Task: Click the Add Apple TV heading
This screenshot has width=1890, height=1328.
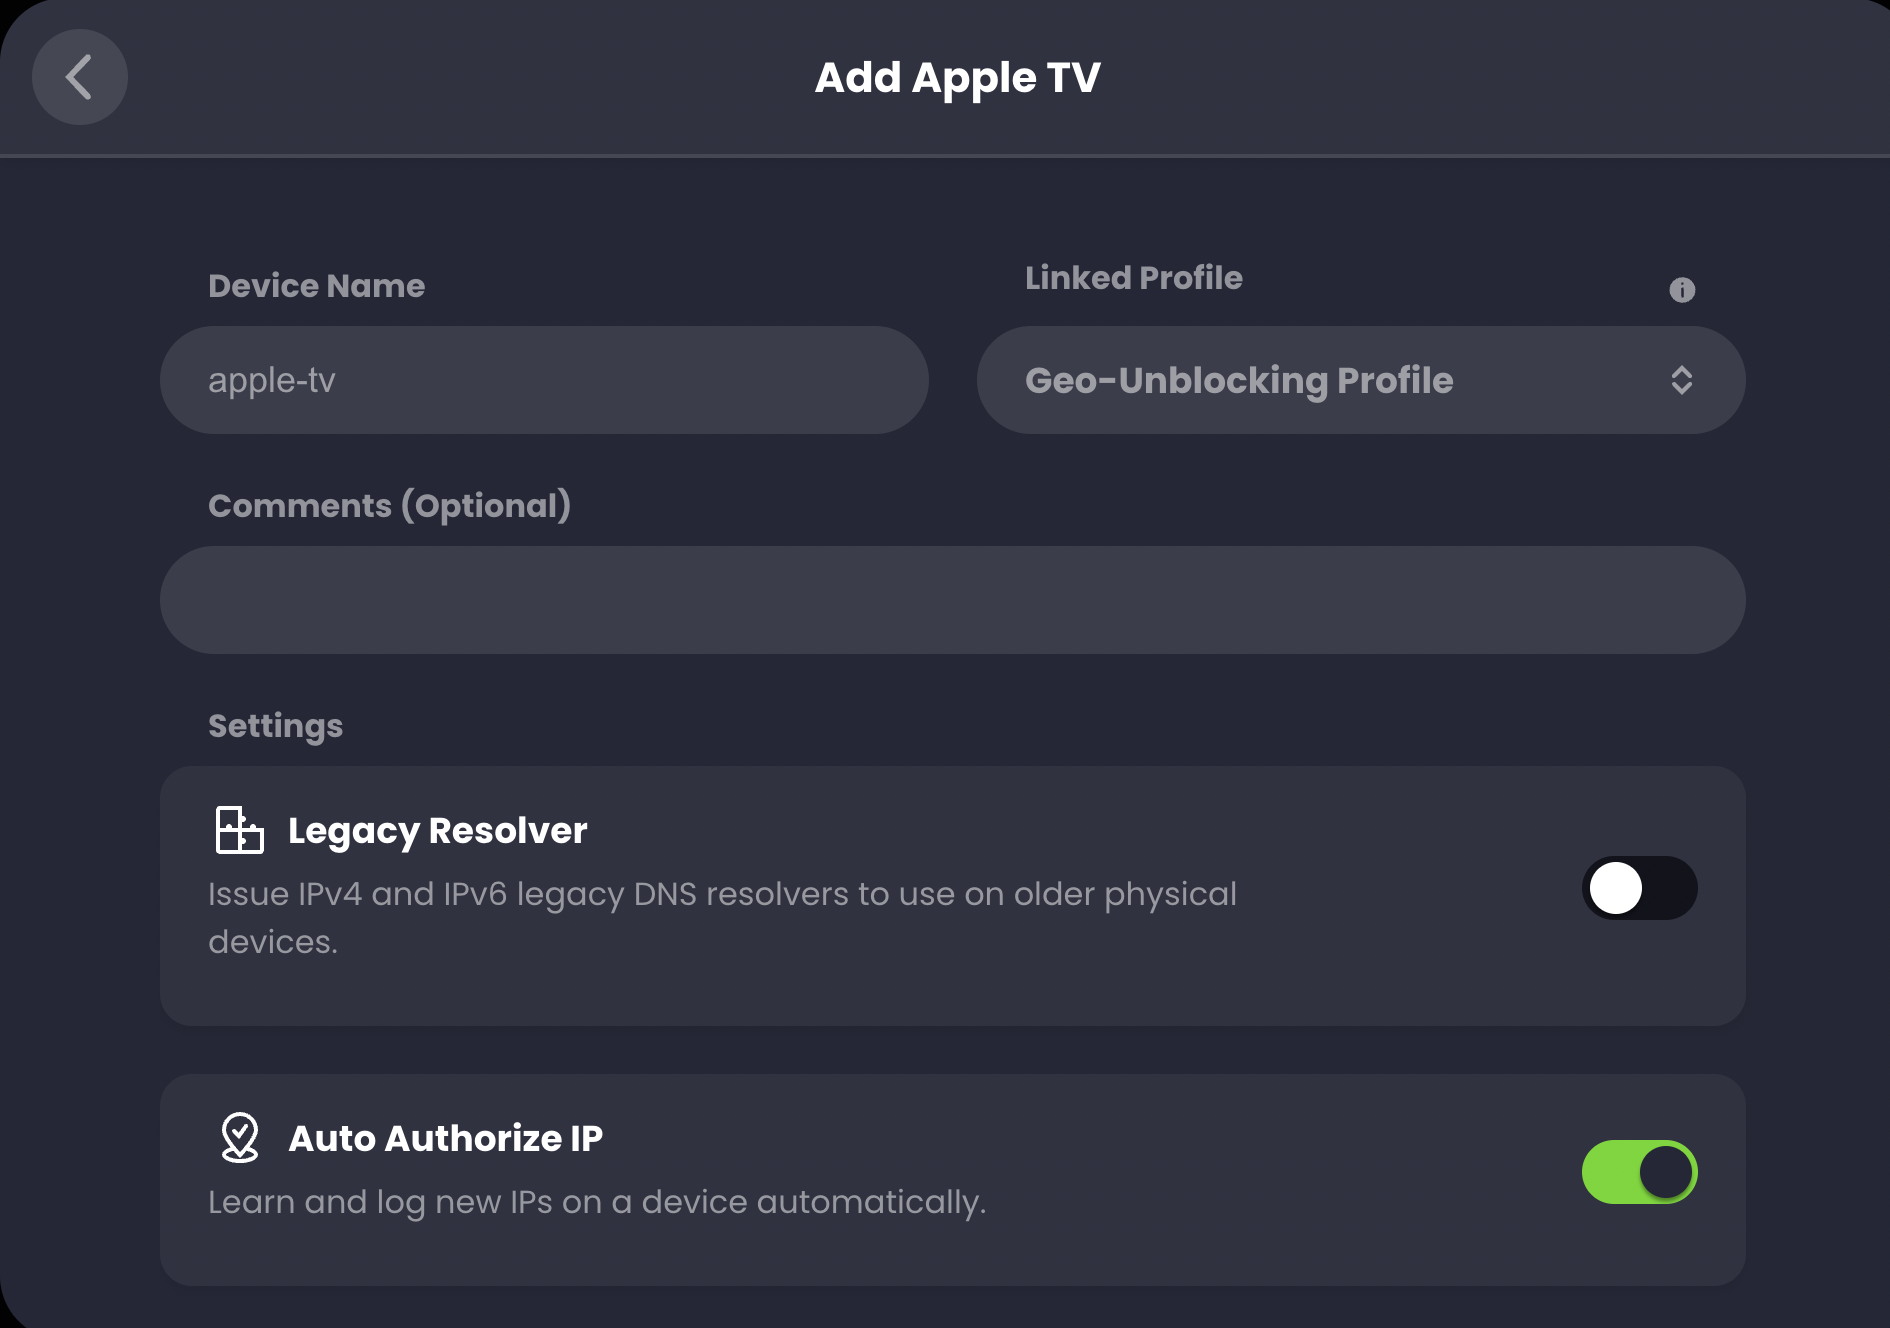Action: (957, 78)
